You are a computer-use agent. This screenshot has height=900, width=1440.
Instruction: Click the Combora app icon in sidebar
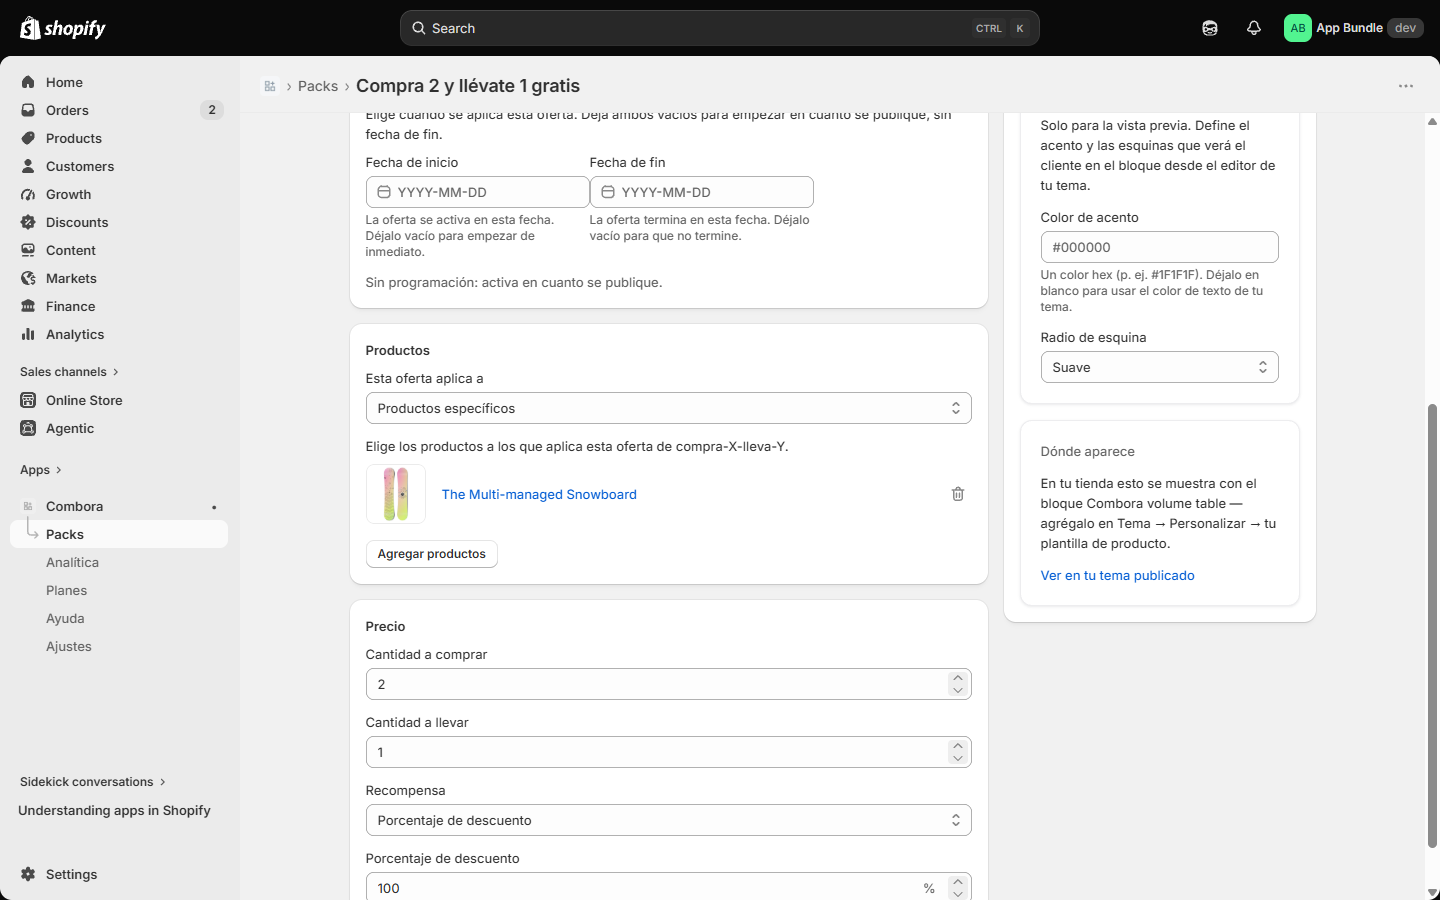click(28, 506)
